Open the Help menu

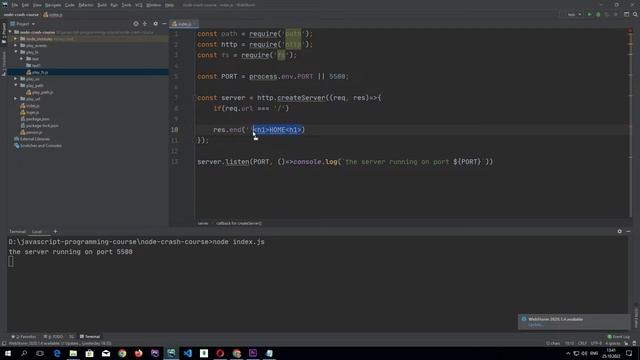169,5
